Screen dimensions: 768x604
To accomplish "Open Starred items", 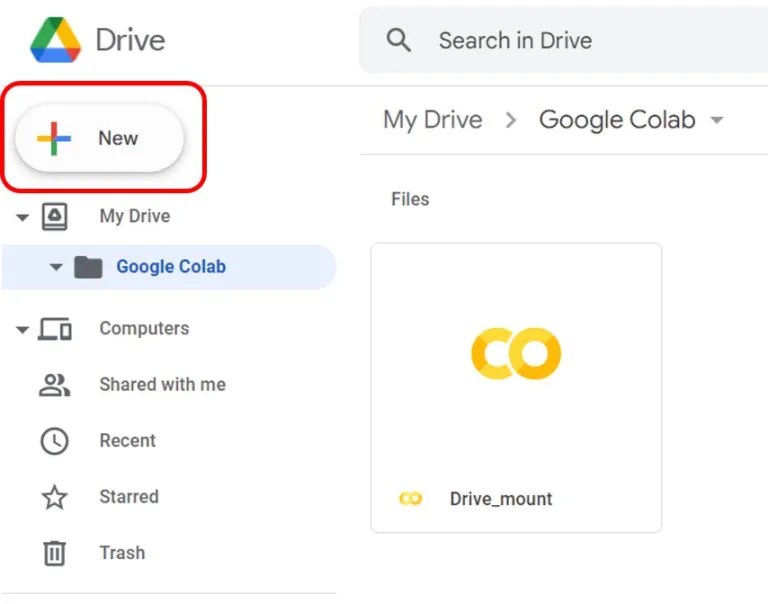I will point(129,497).
